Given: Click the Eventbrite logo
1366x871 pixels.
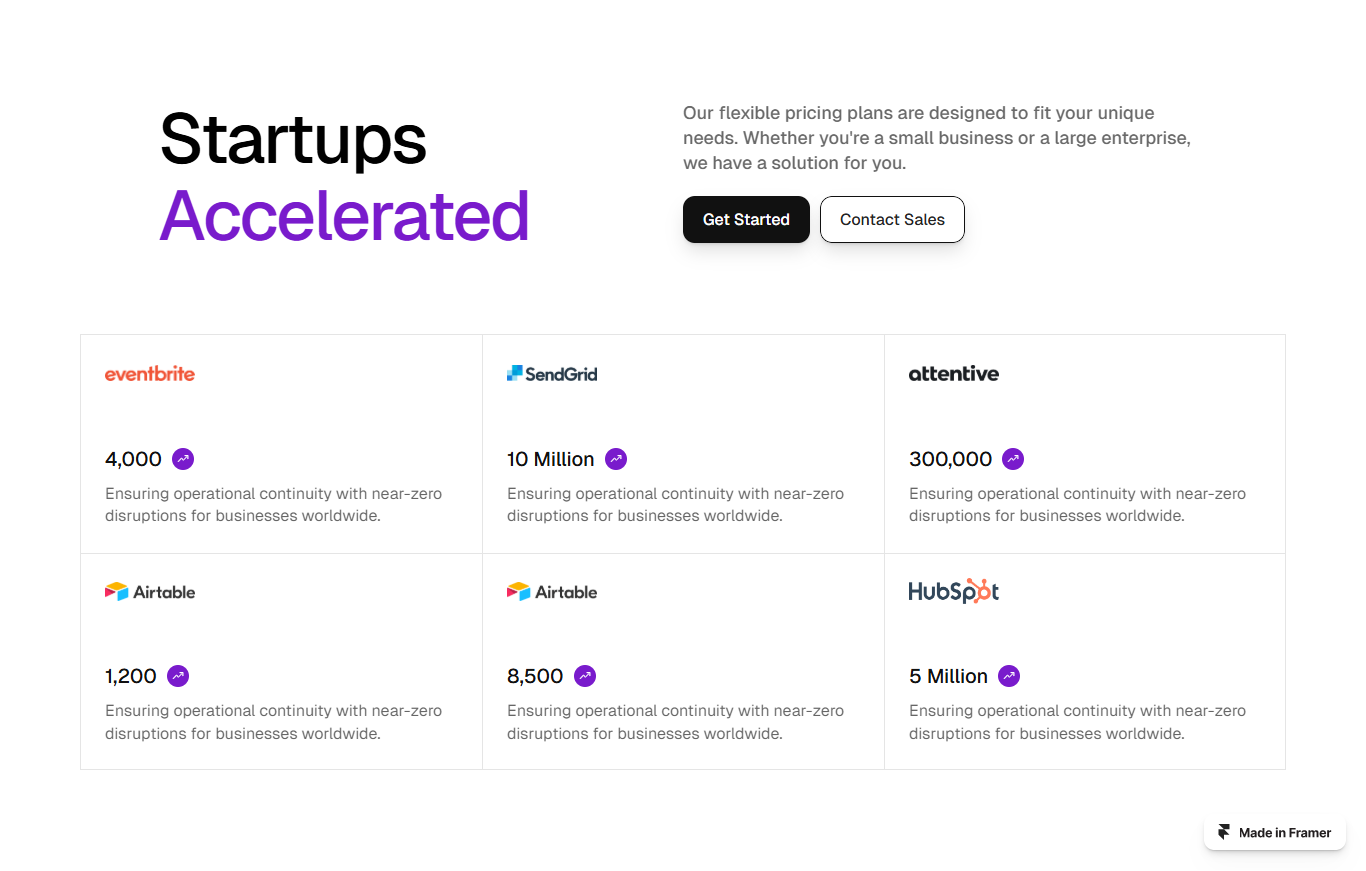Looking at the screenshot, I should pyautogui.click(x=150, y=374).
